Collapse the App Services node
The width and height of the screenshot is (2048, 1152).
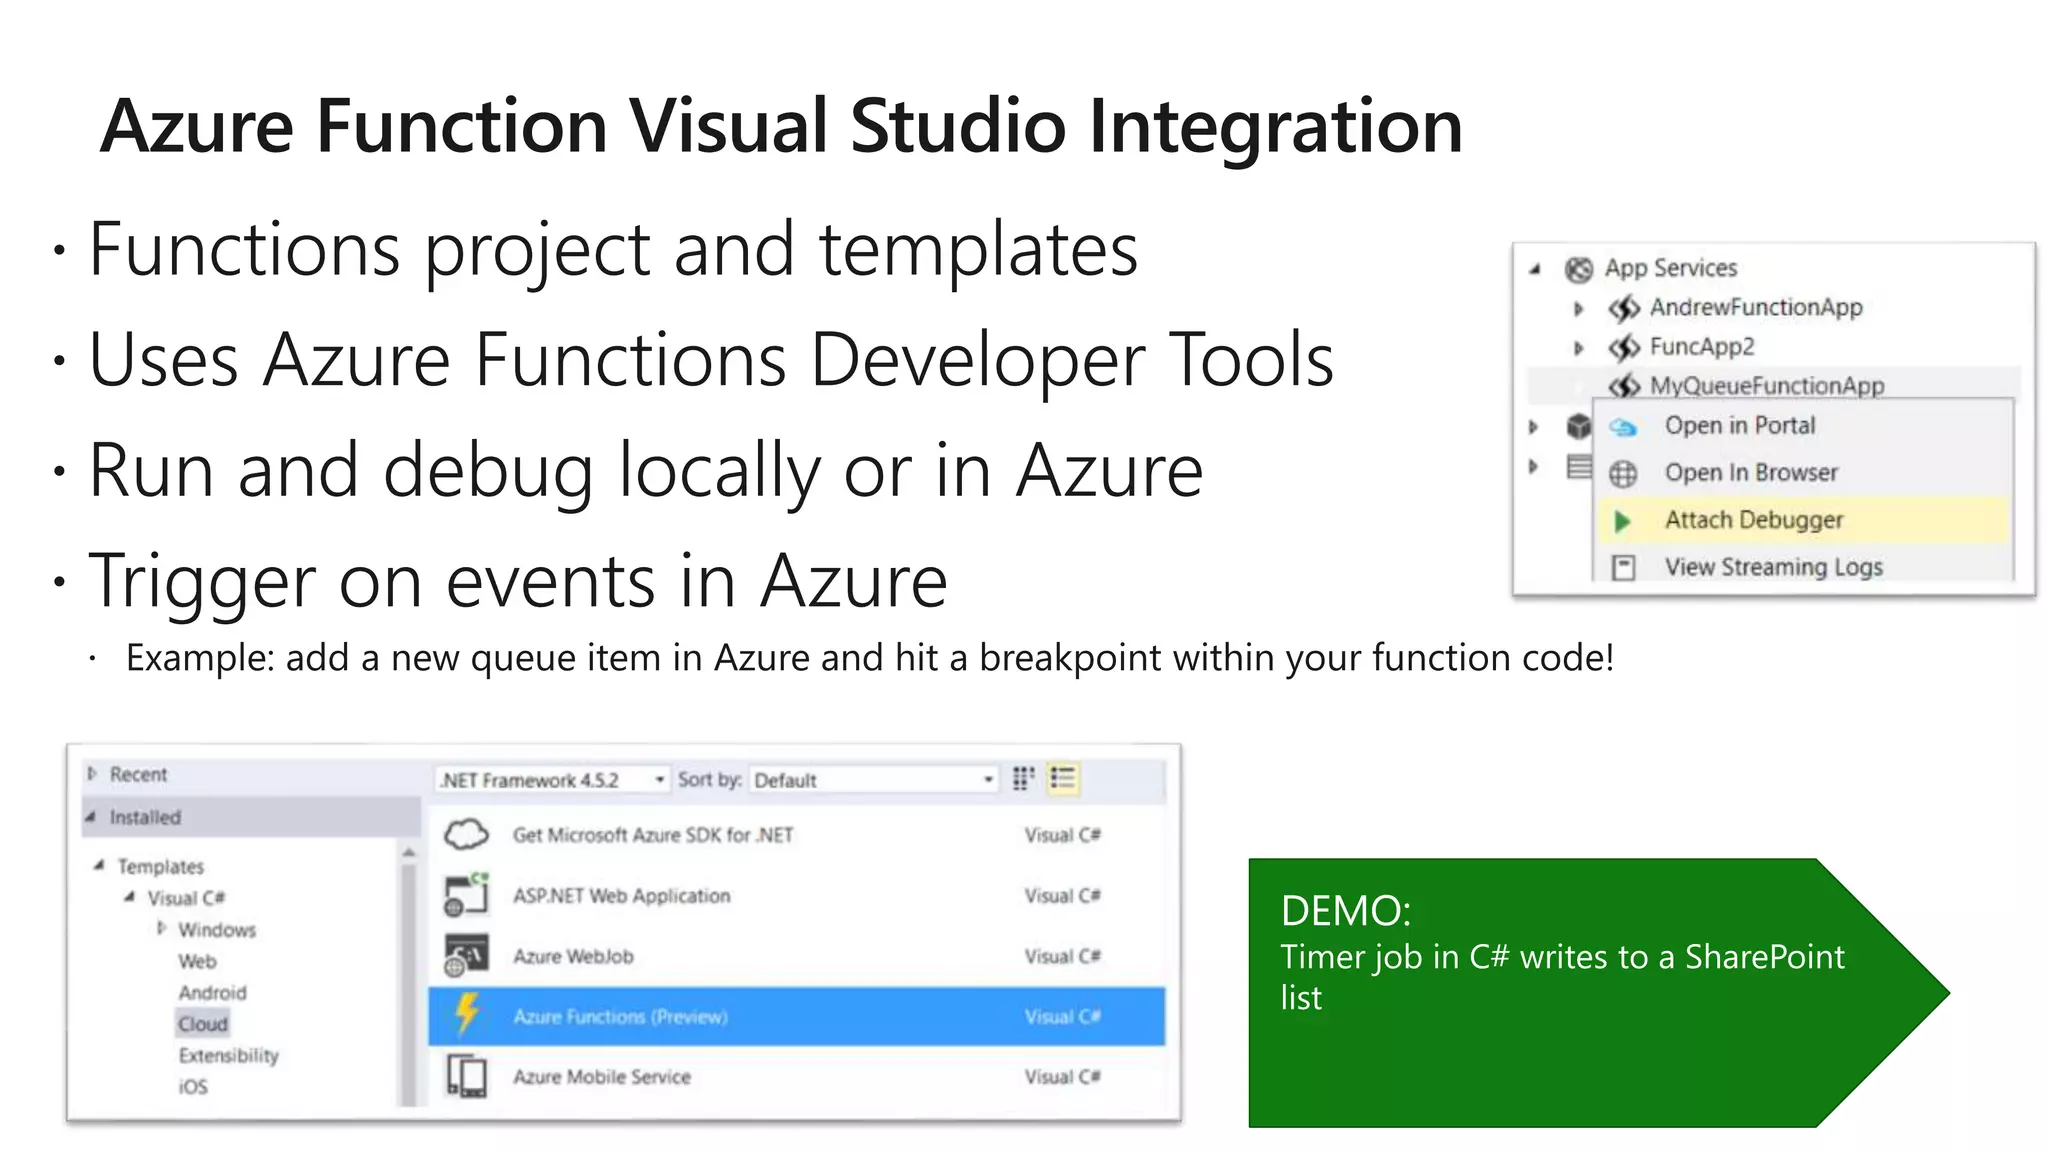[x=1535, y=269]
